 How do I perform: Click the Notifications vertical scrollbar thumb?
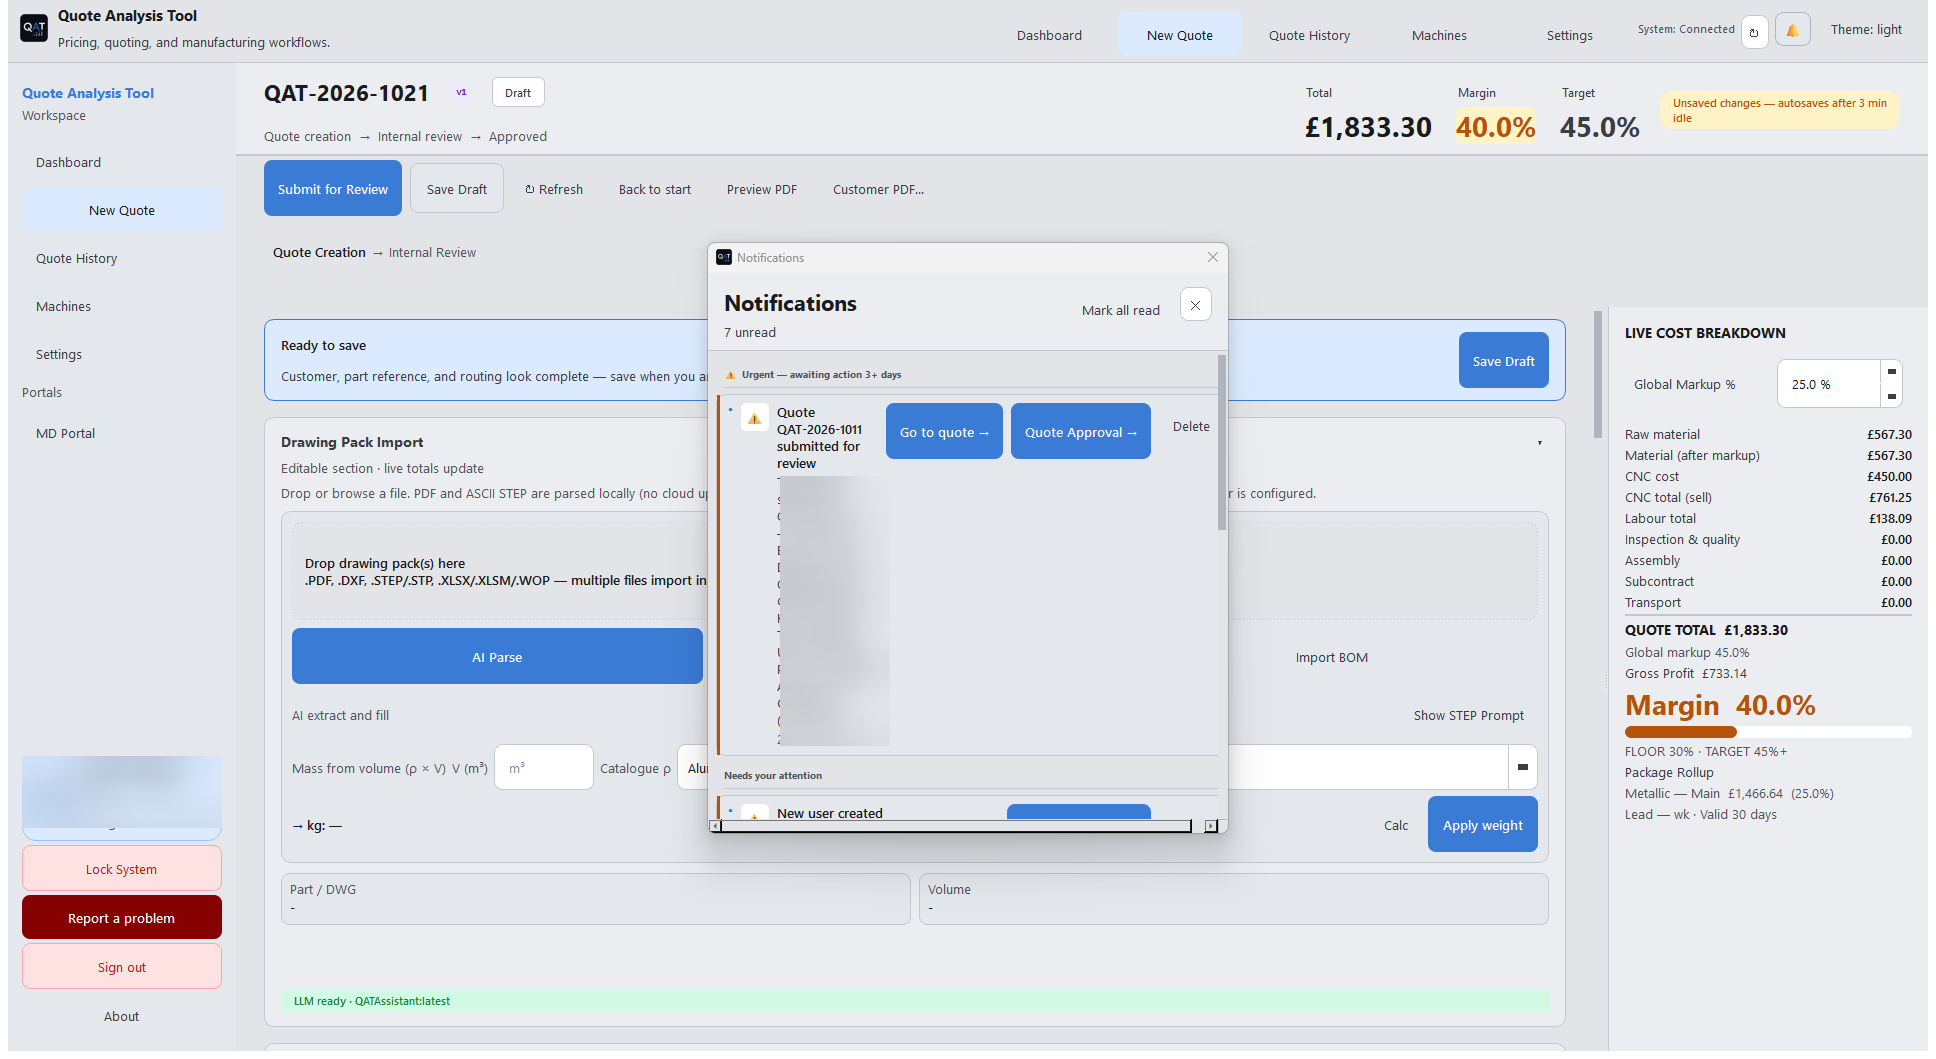(1222, 443)
